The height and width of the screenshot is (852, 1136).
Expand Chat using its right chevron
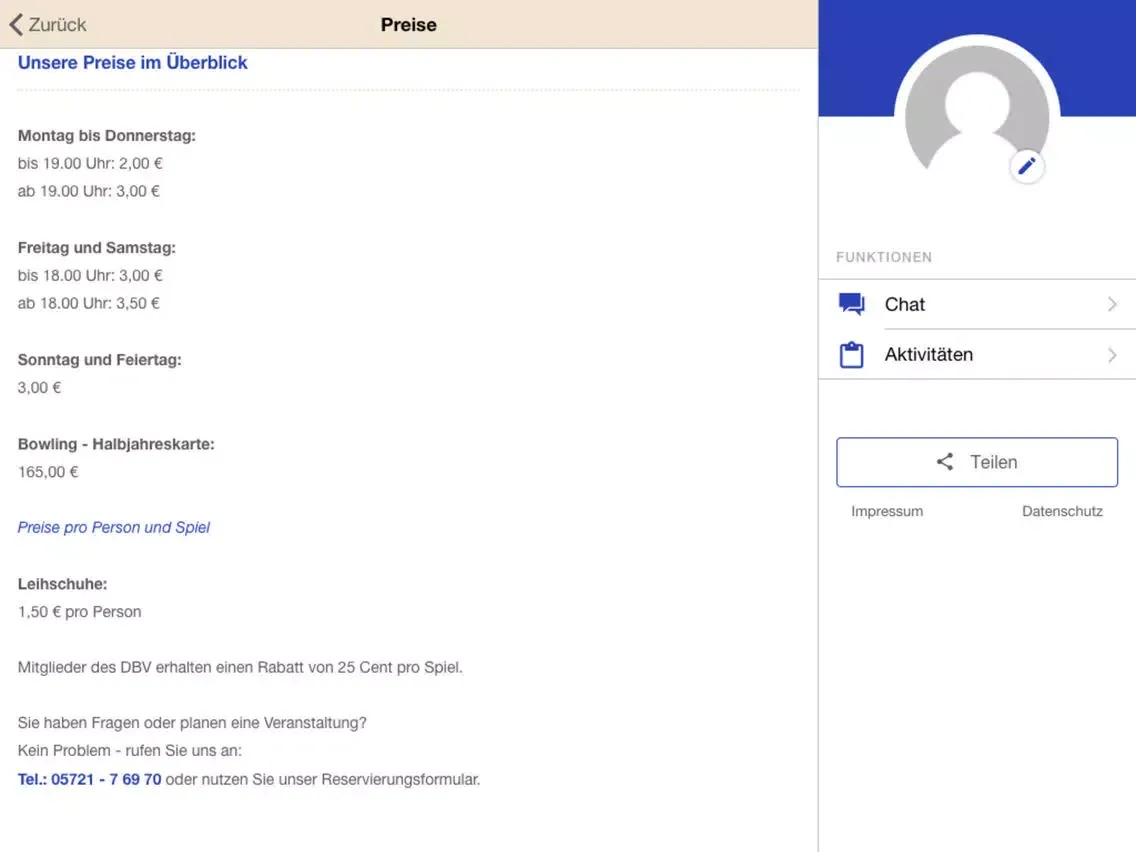click(x=1112, y=304)
